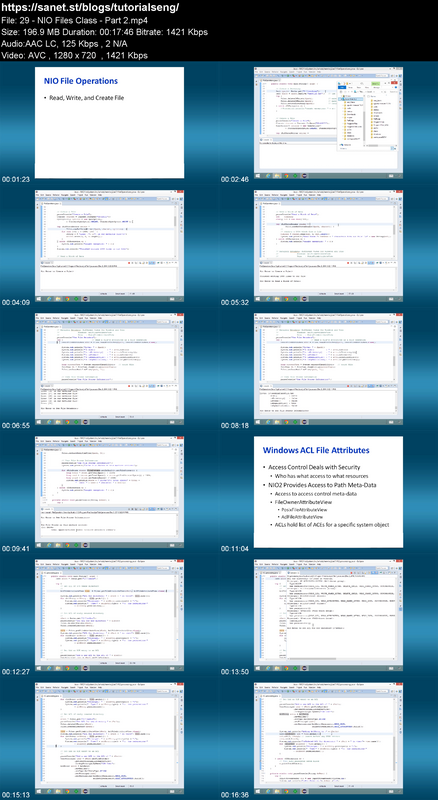Open the NIO File Operations slide thumbnail

point(109,122)
